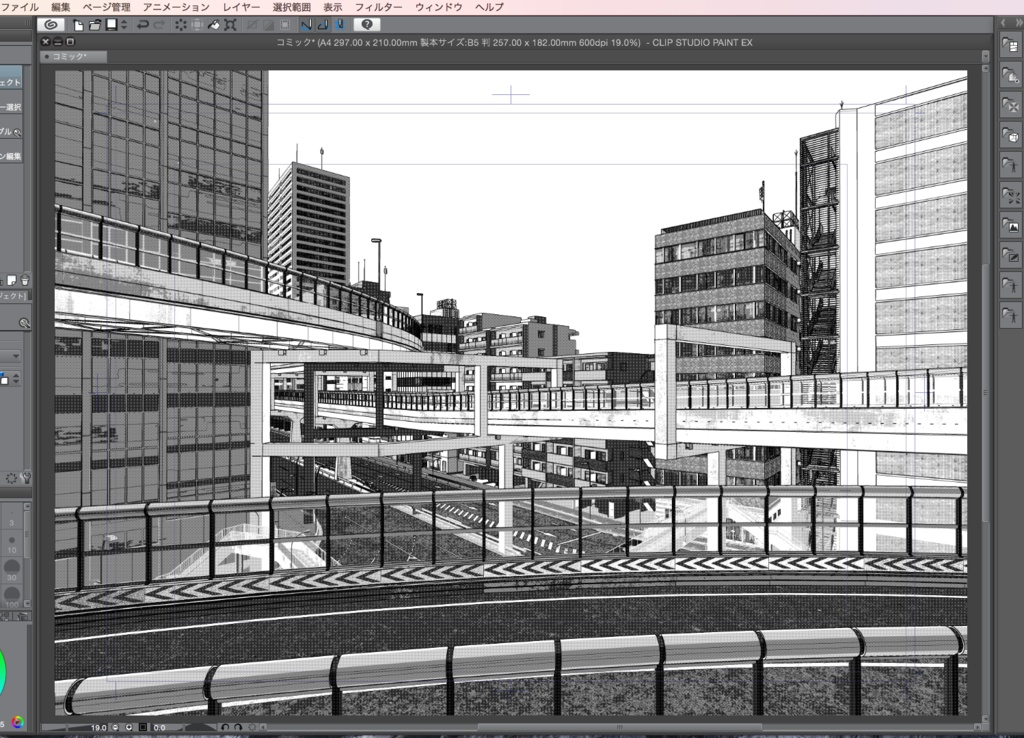The image size is (1024, 738).
Task: Open the アニメーション menu
Action: pos(176,7)
